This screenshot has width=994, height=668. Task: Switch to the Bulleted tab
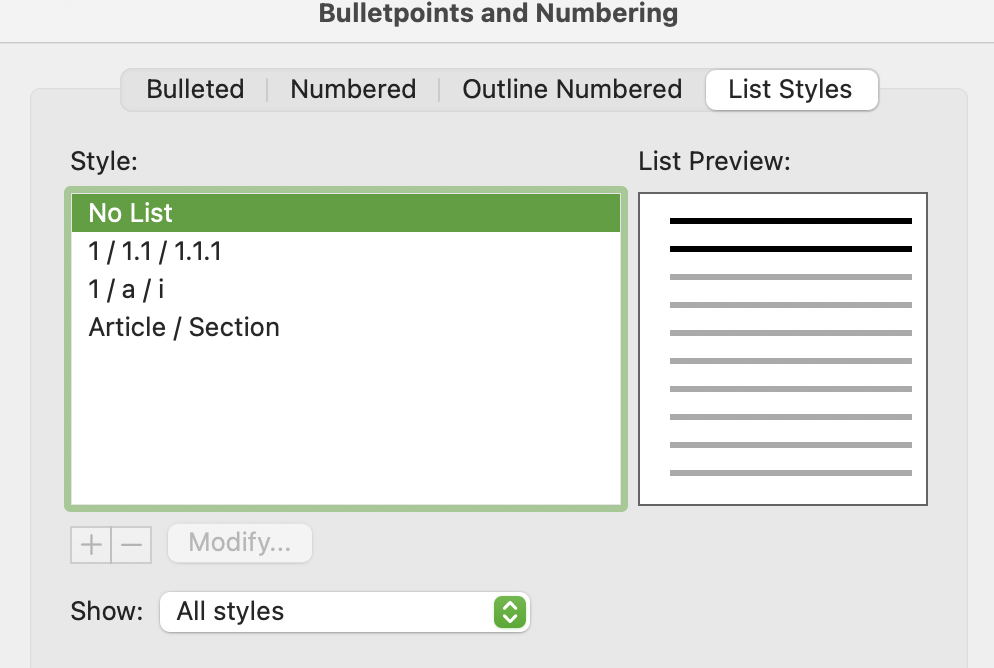pos(195,89)
